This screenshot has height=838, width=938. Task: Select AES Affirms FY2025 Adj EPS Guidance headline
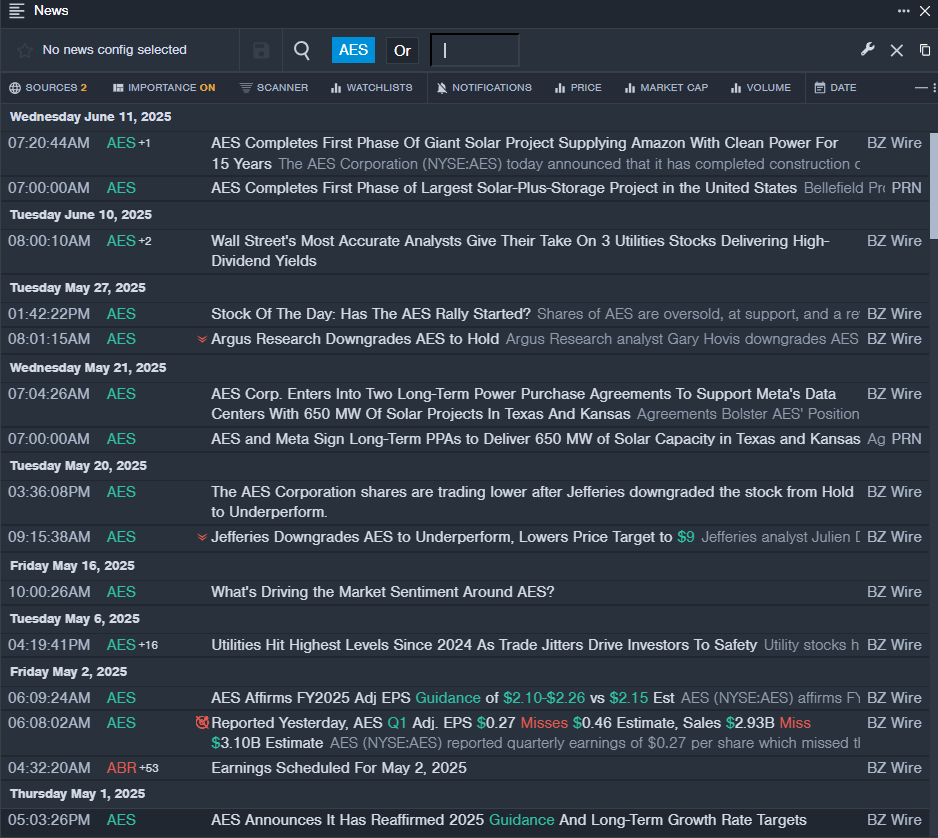(x=443, y=698)
